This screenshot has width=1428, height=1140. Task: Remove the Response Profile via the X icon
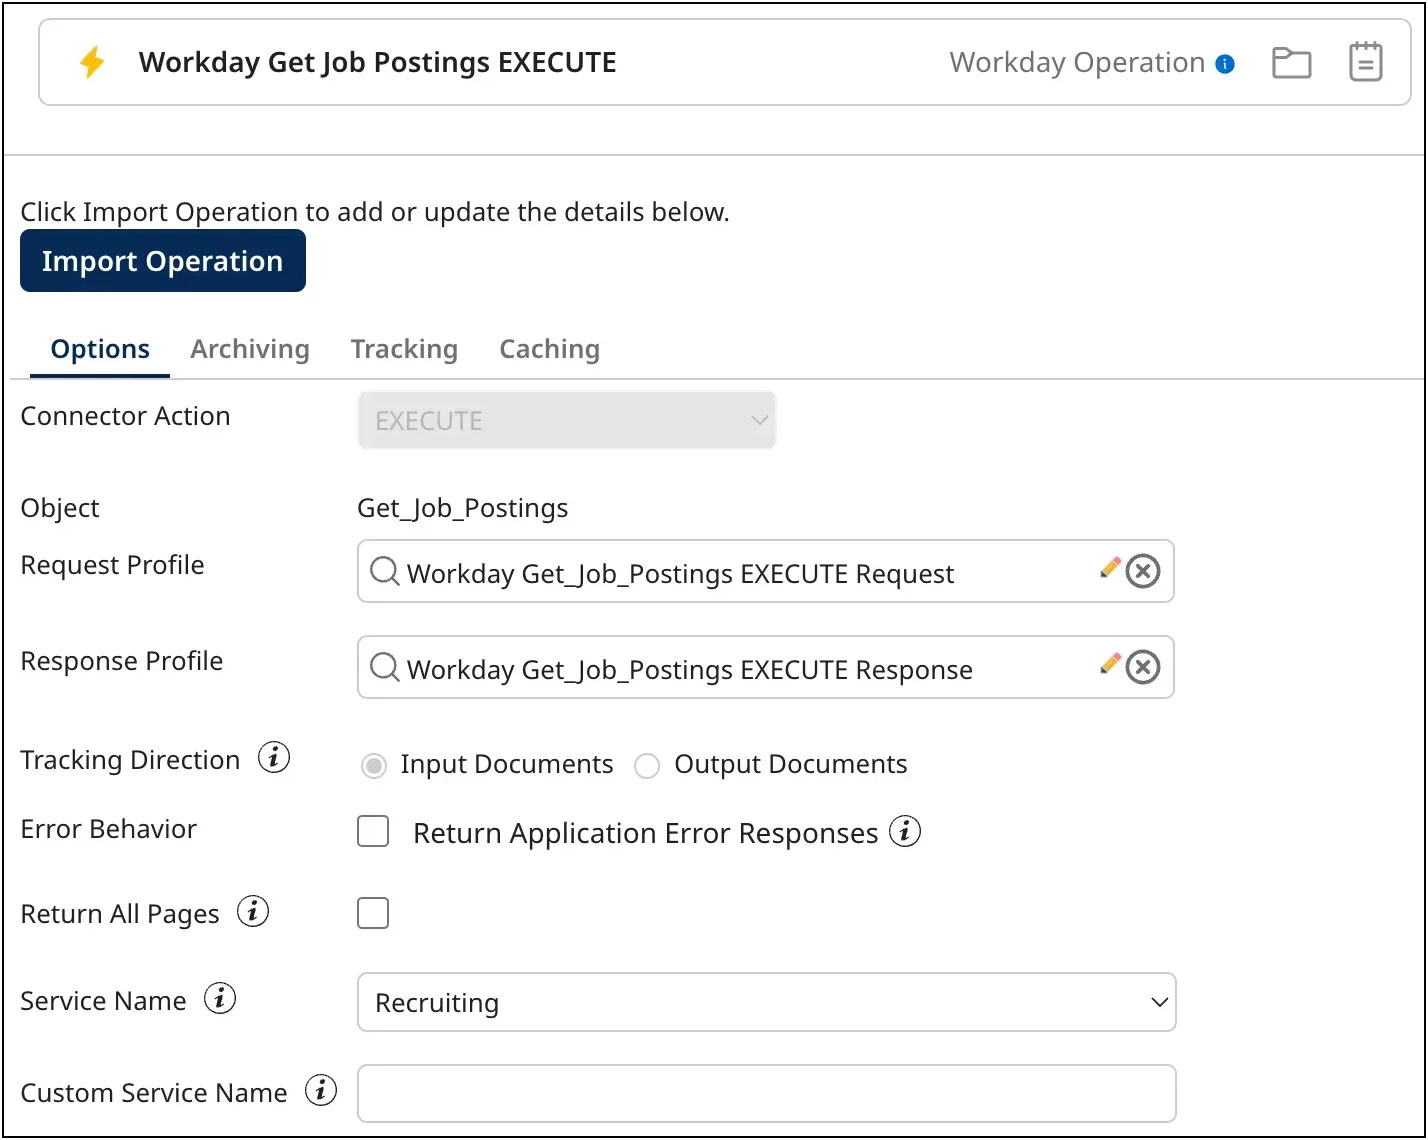pyautogui.click(x=1143, y=667)
